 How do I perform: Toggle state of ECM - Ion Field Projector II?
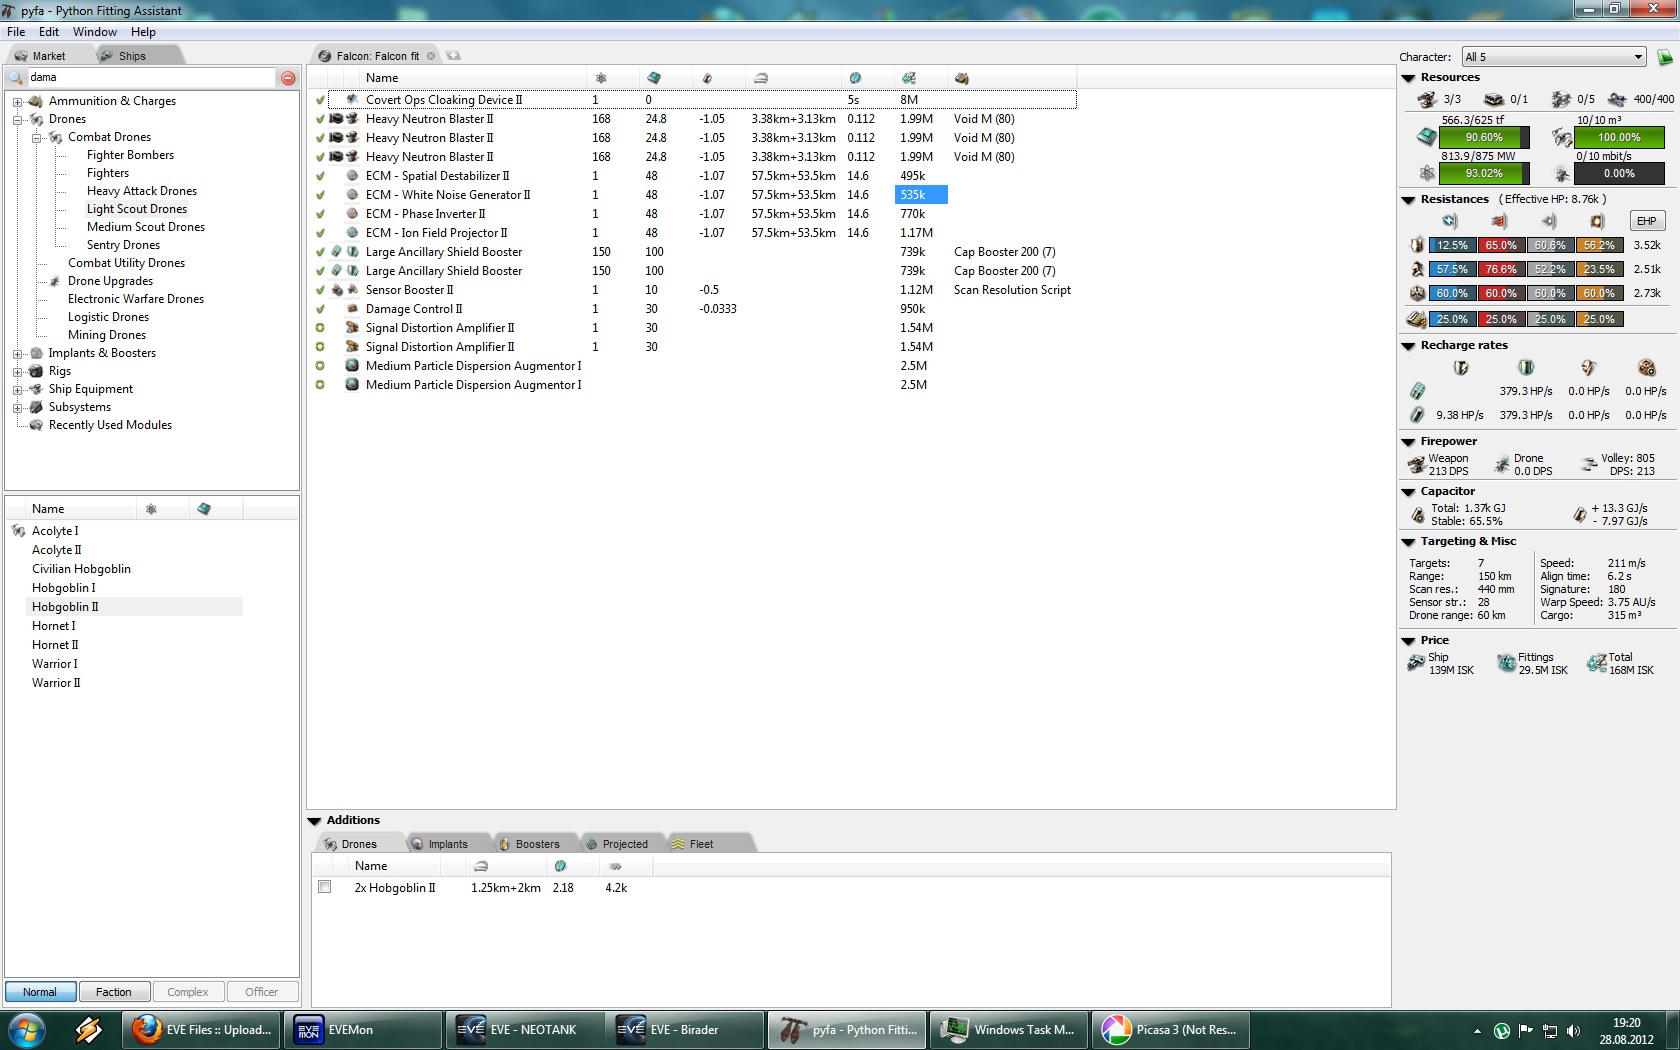tap(320, 233)
